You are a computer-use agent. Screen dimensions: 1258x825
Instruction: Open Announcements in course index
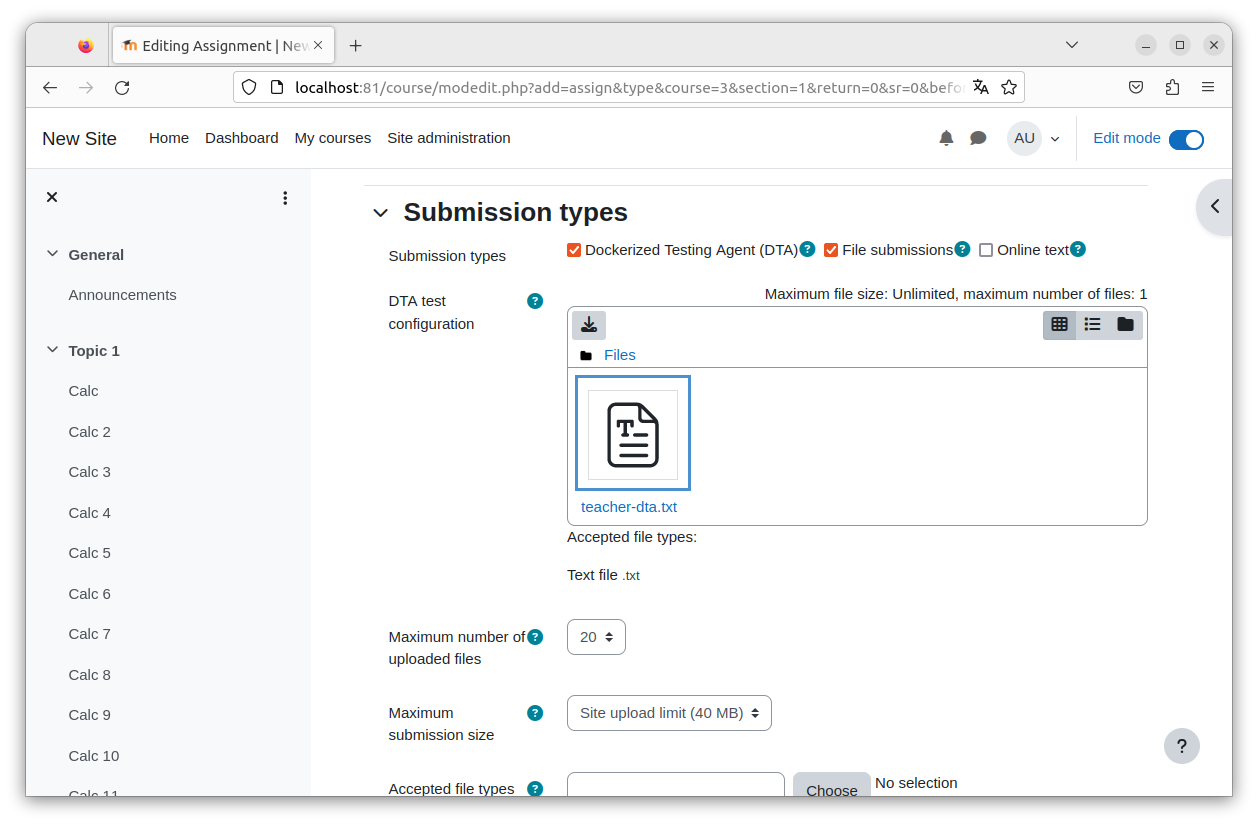(123, 295)
